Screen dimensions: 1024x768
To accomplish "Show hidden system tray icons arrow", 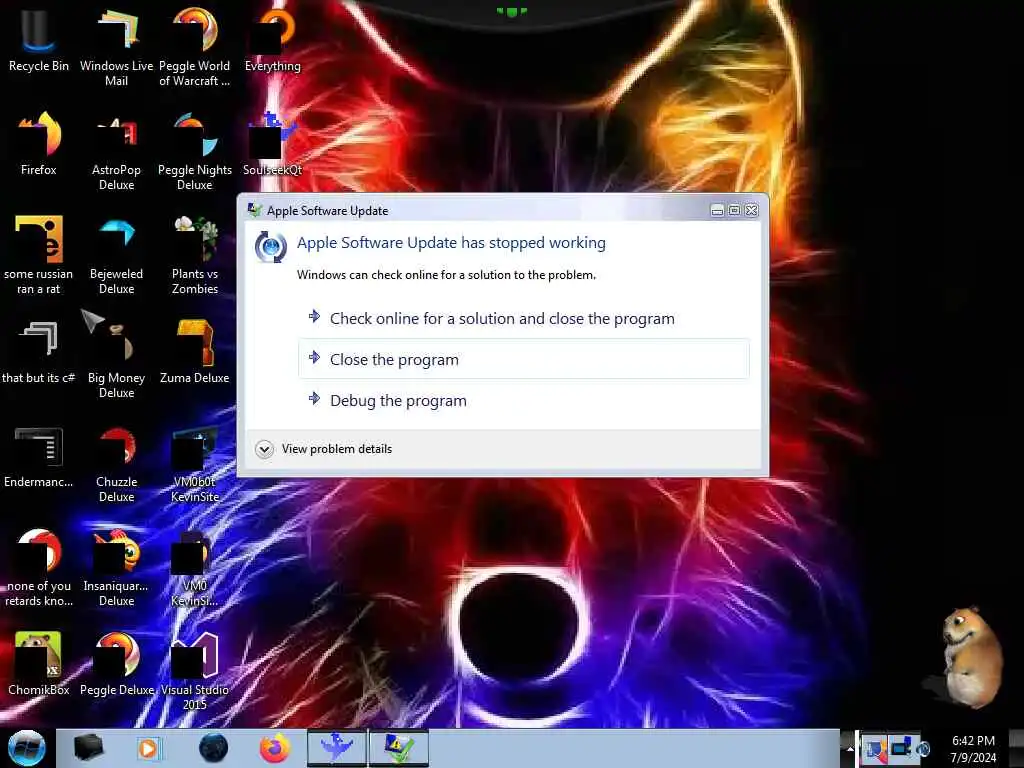I will [850, 748].
